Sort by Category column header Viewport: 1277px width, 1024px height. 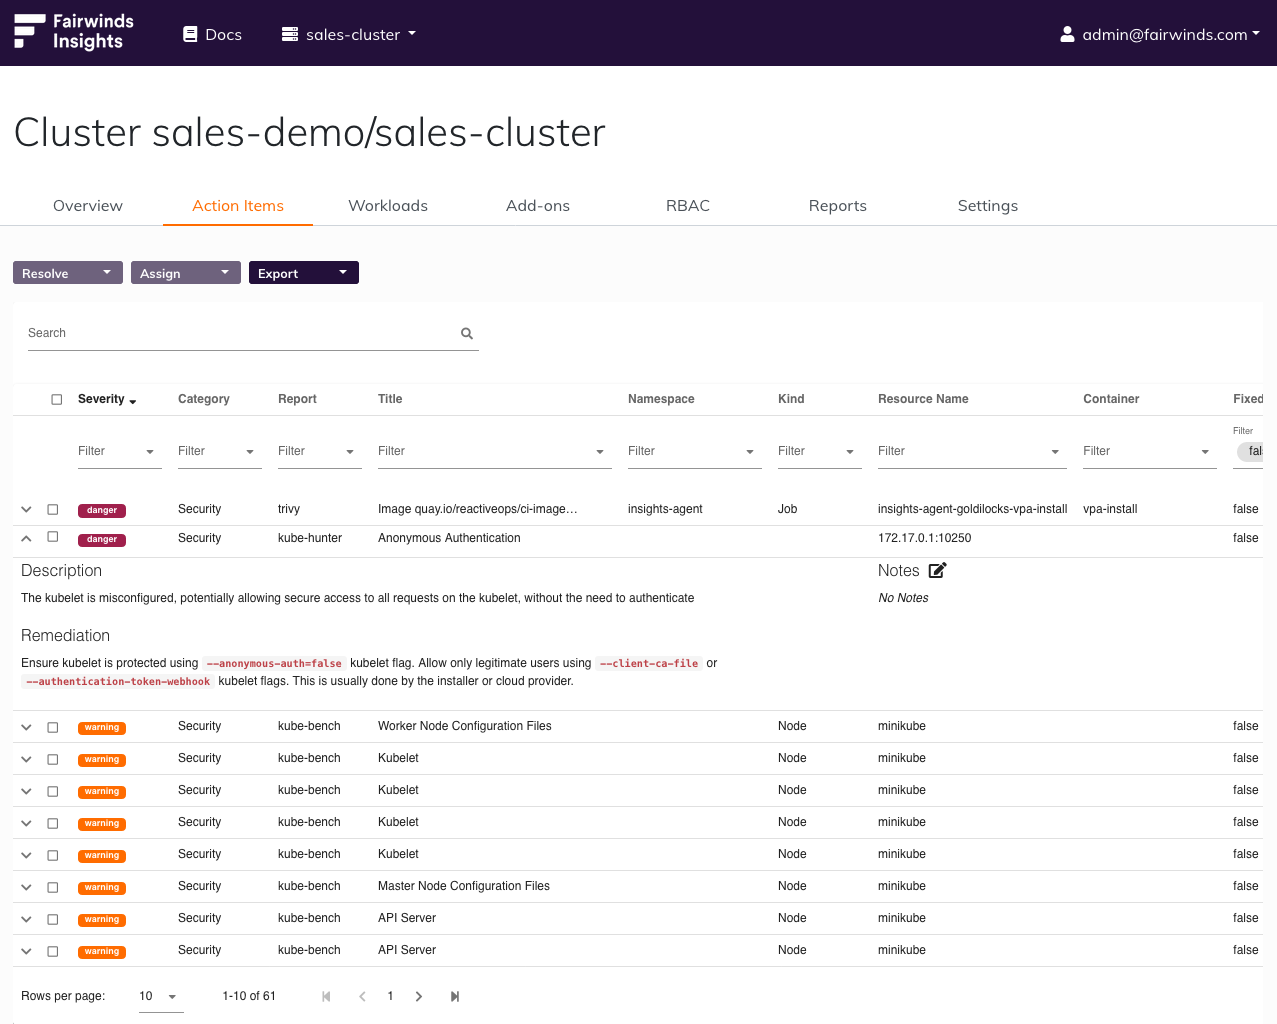204,399
